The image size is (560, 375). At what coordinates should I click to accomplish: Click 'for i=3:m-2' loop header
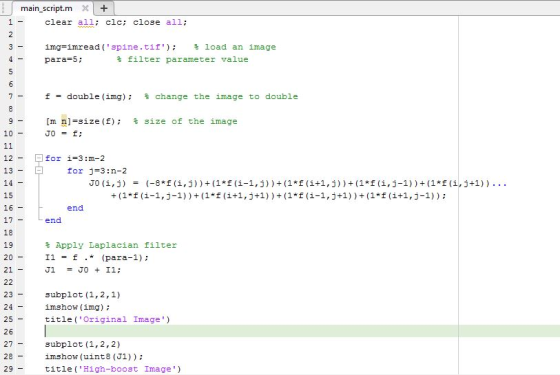[75, 158]
